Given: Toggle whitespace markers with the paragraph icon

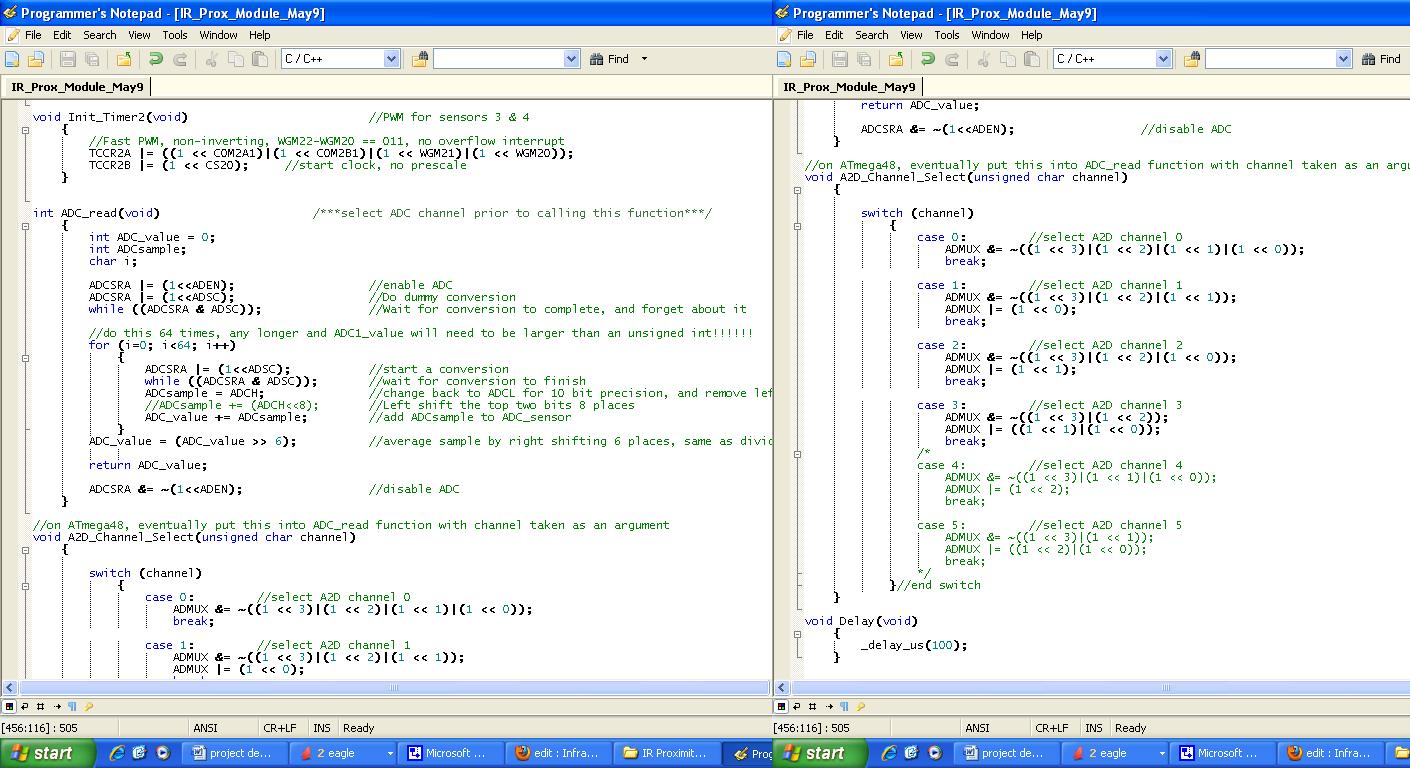Looking at the screenshot, I should pyautogui.click(x=73, y=706).
